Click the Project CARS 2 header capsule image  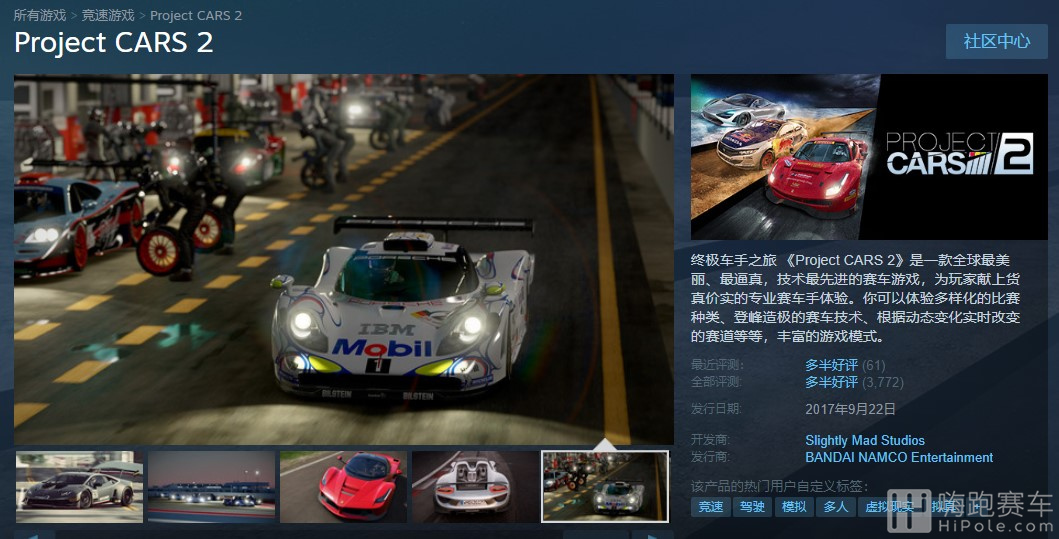[869, 157]
